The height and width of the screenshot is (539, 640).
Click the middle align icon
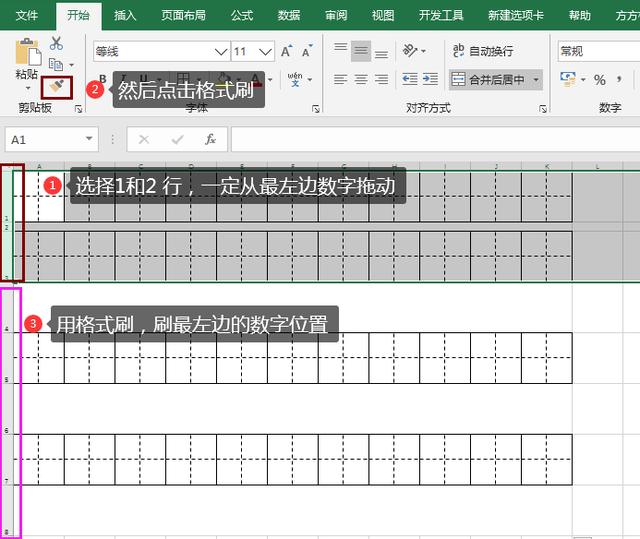pos(361,51)
